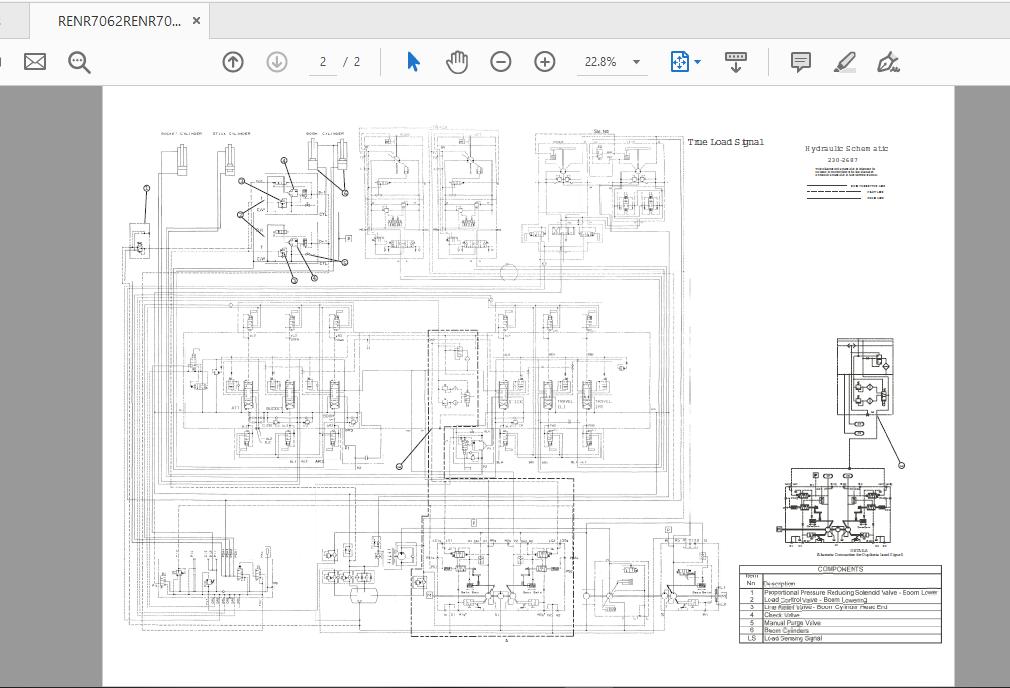Select the hand pan tool

[x=457, y=62]
